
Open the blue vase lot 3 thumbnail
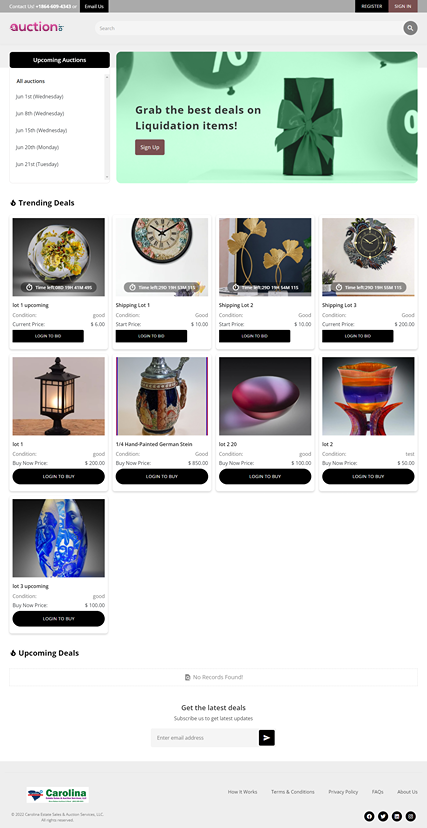(x=59, y=538)
